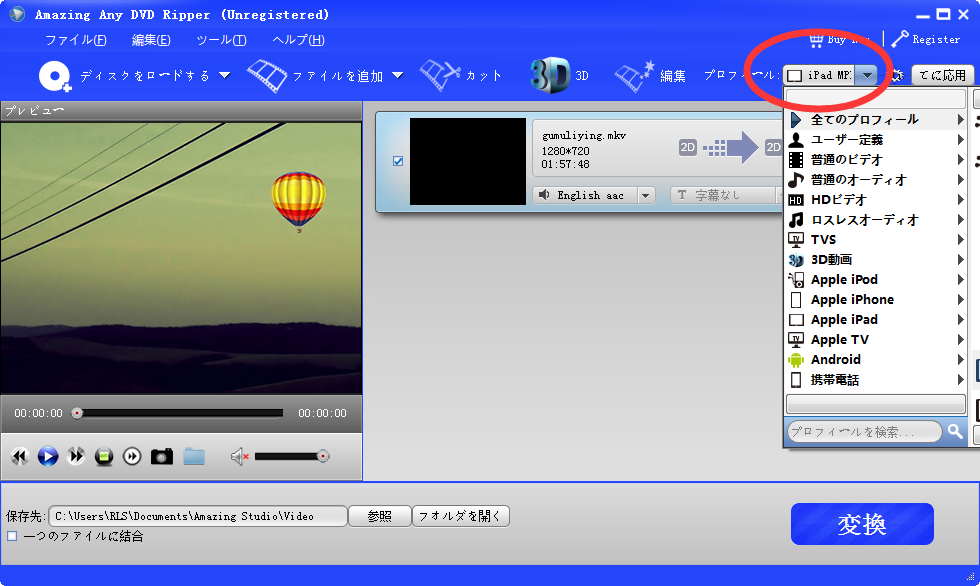Select the ユーザー定義 category
This screenshot has height=586, width=980.
click(x=876, y=139)
